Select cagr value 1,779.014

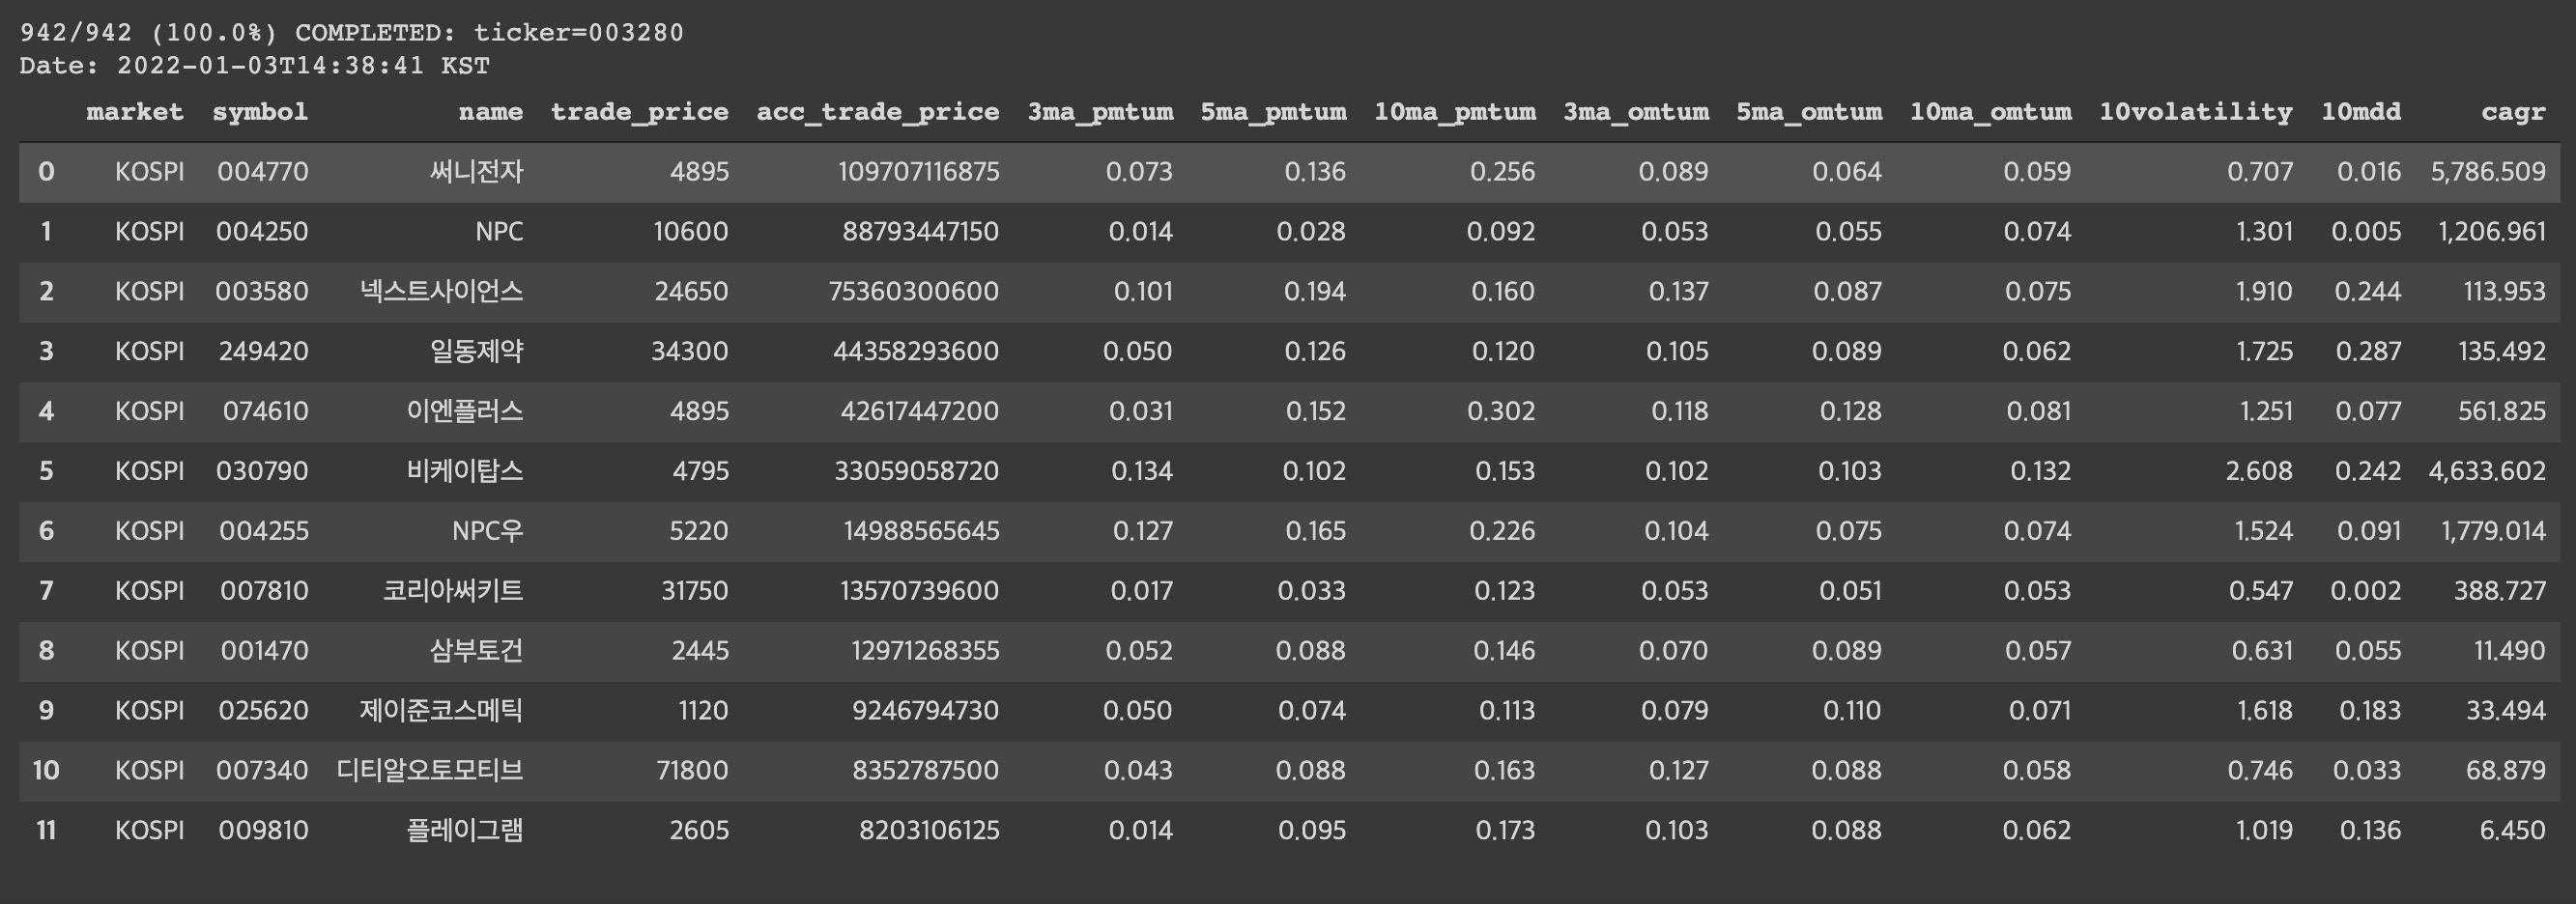pyautogui.click(x=2494, y=531)
